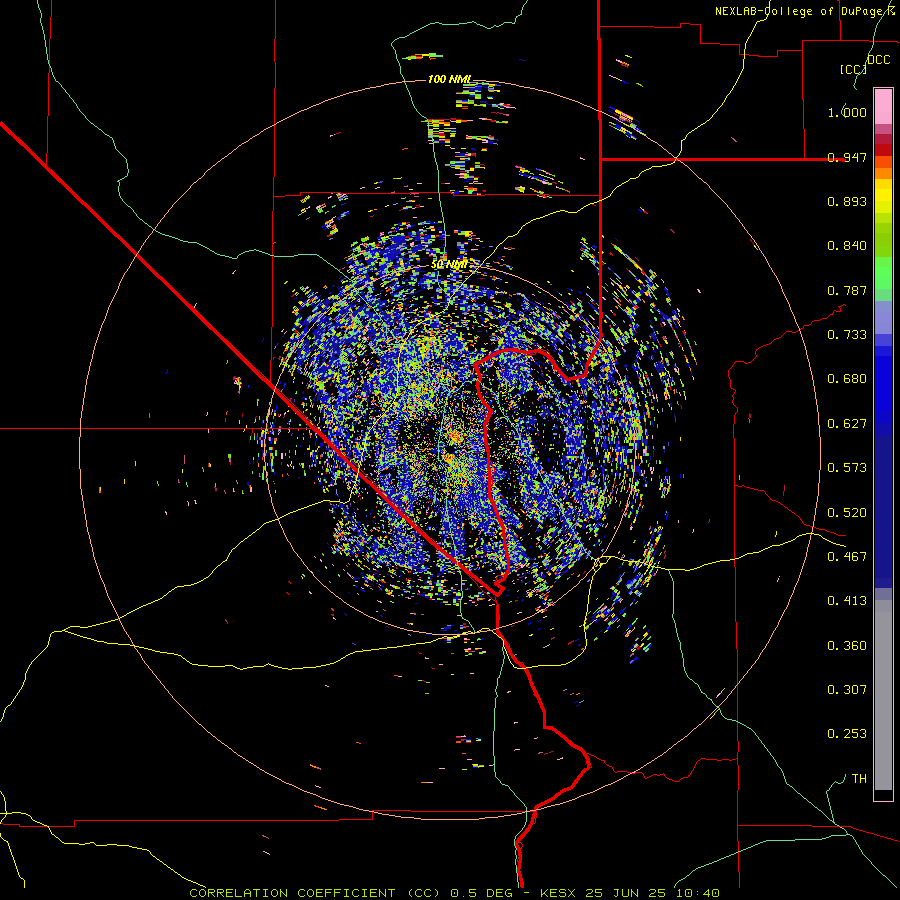Select the 1.000 value on the legend
Viewport: 900px width, 900px height.
coord(847,112)
